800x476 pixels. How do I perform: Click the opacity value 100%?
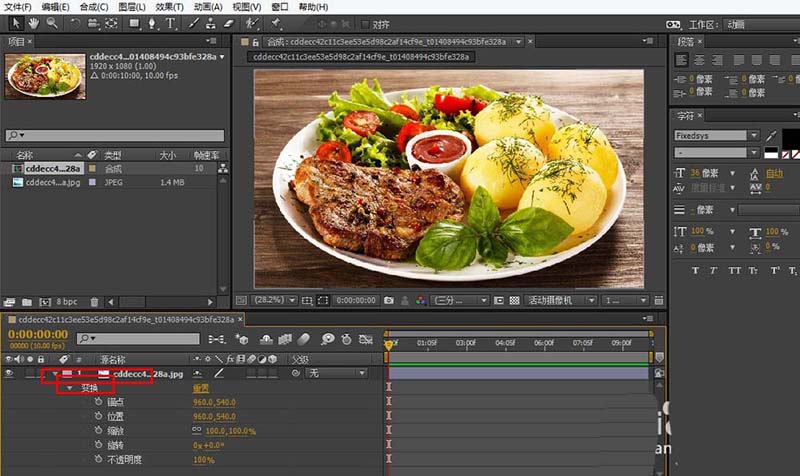(204, 460)
